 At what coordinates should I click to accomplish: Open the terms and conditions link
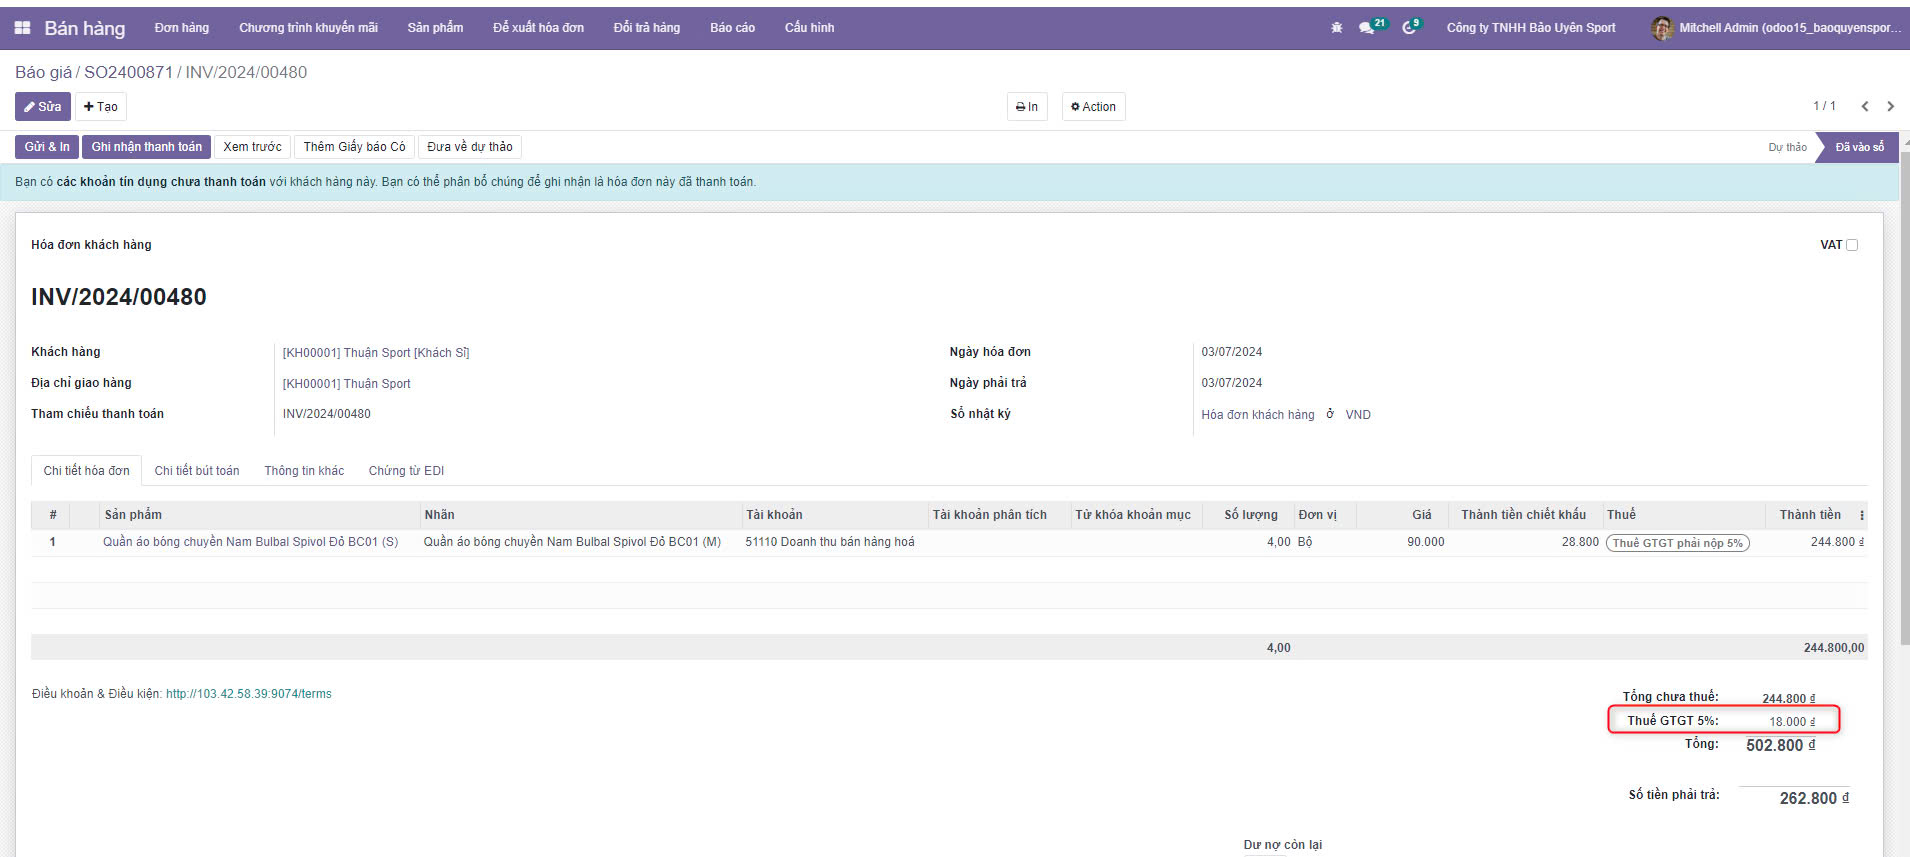click(x=248, y=694)
